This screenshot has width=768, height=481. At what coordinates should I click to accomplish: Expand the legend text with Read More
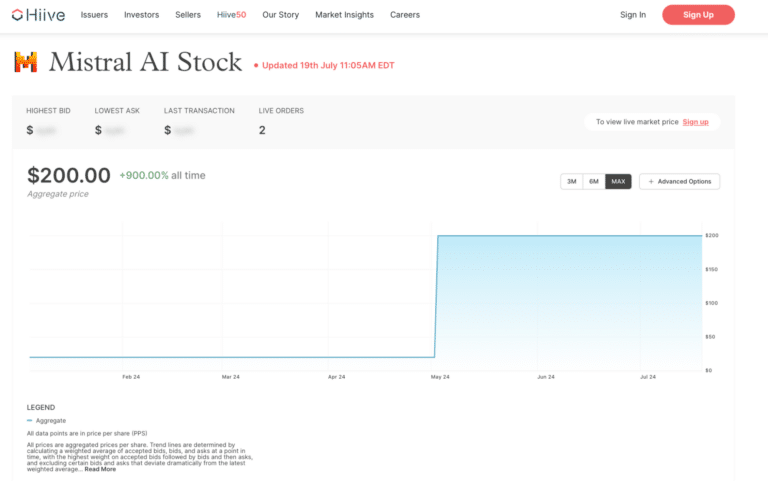100,469
